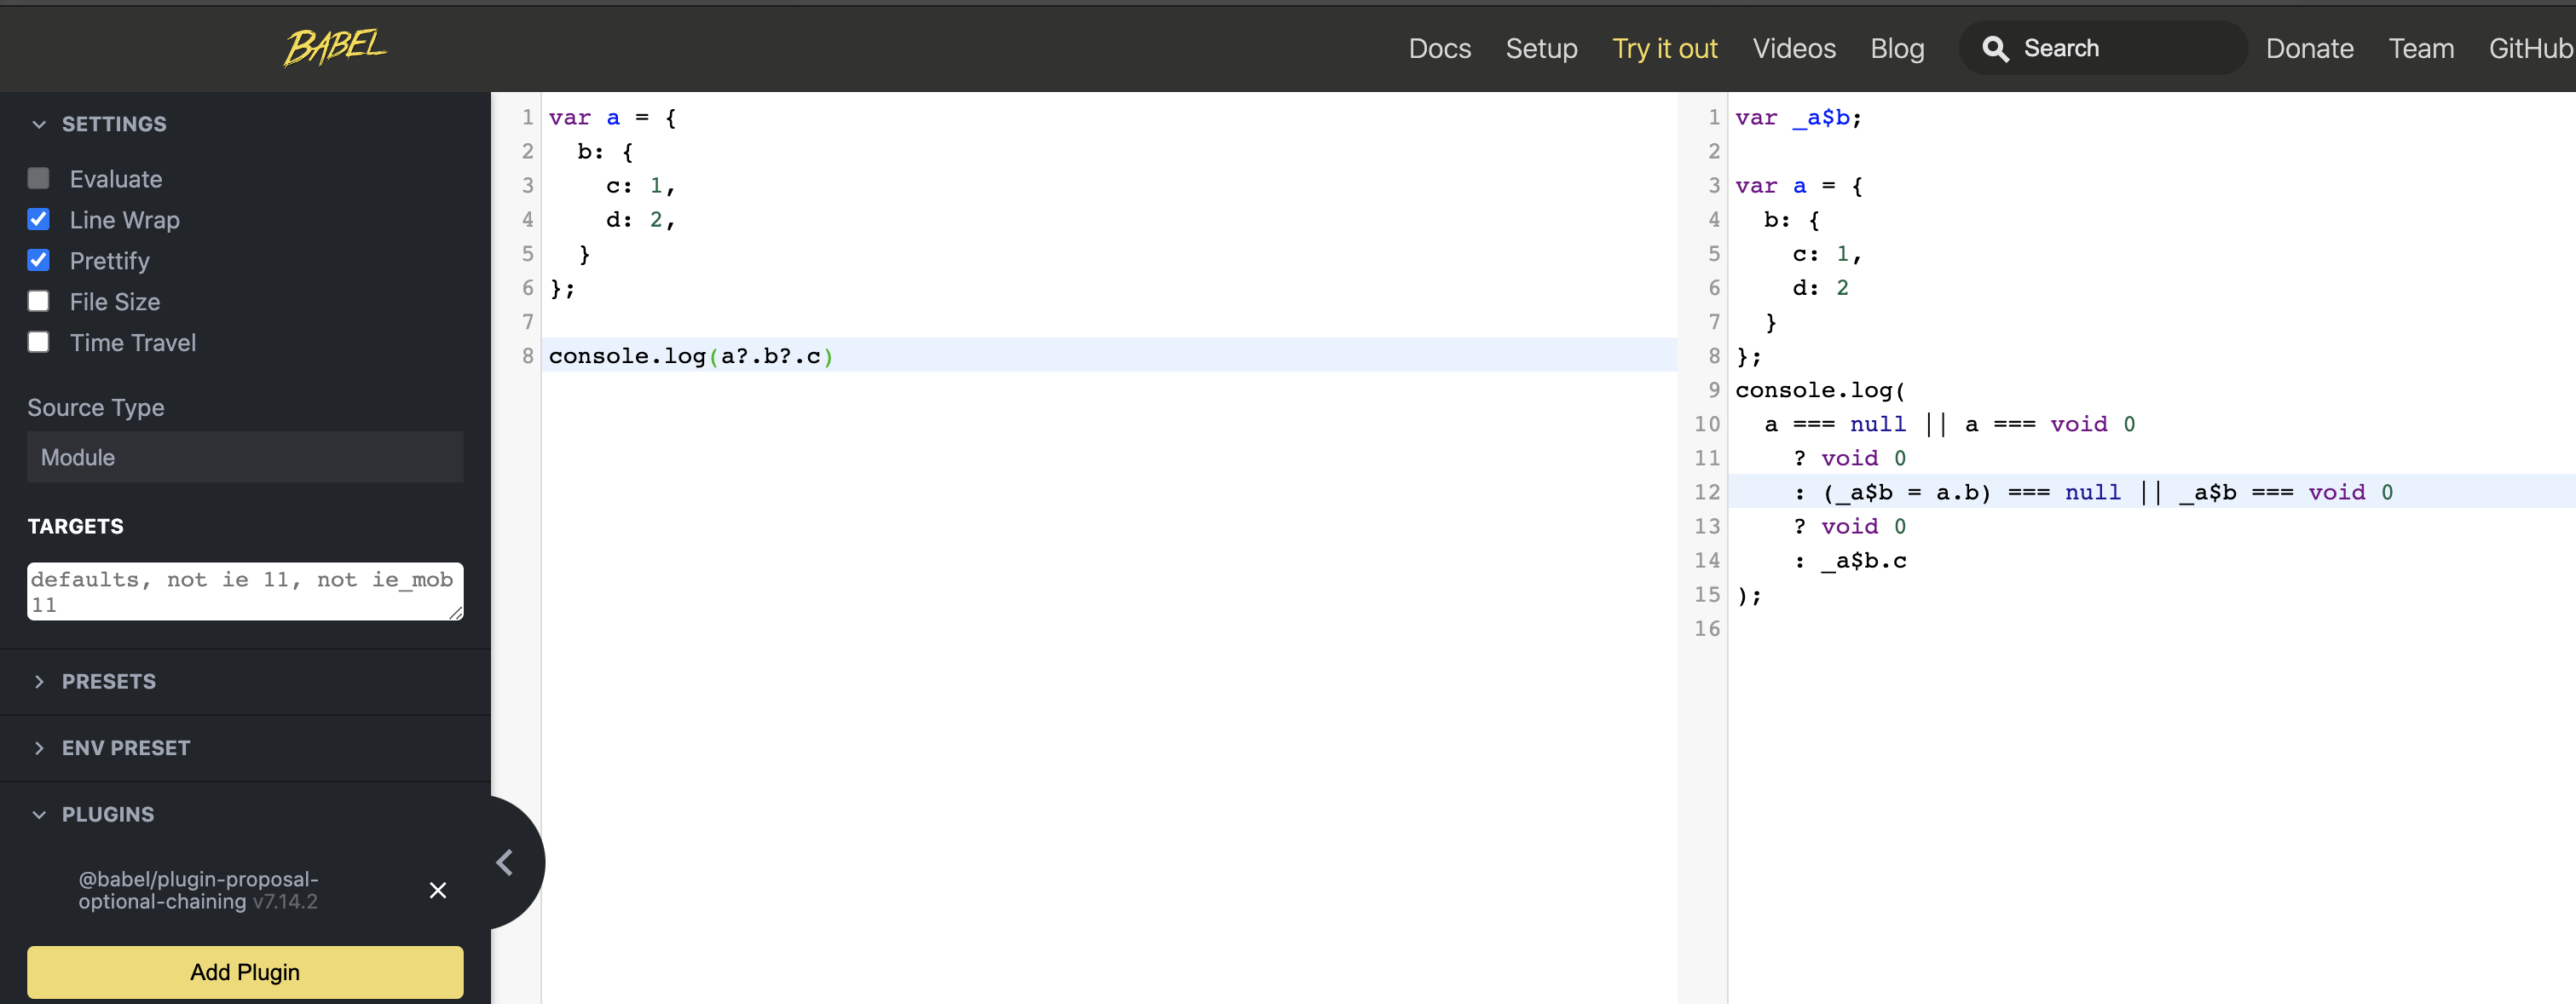This screenshot has height=1004, width=2576.
Task: Click the Add Plugin button
Action: pos(245,972)
